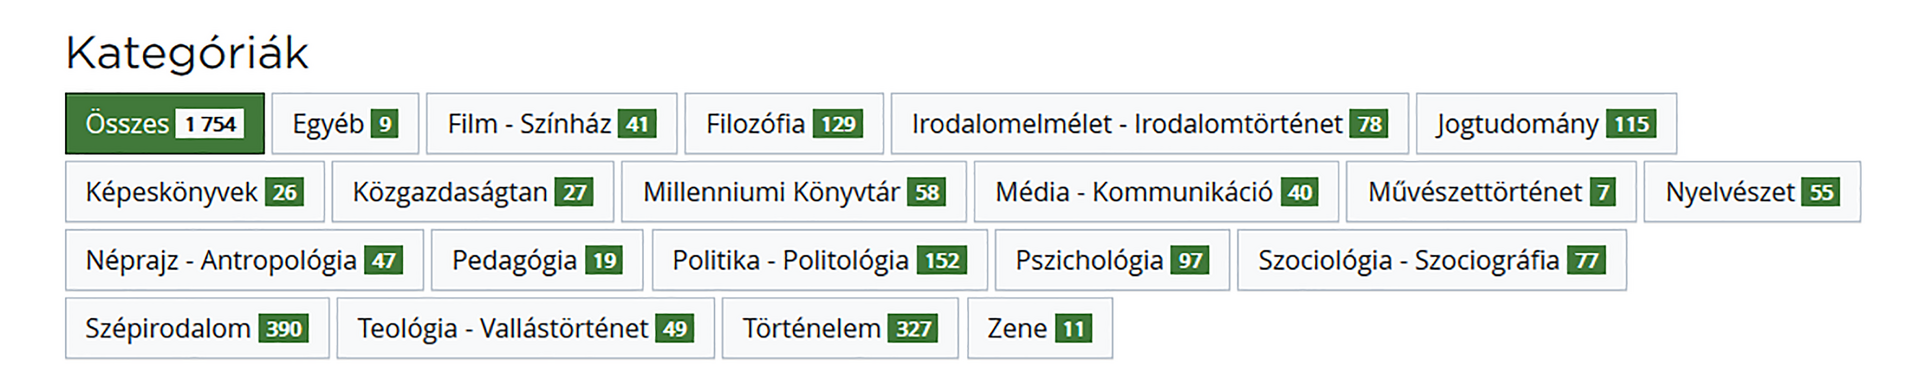This screenshot has width=1920, height=385.
Task: Choose the Művészettörténet category
Action: coord(1492,192)
